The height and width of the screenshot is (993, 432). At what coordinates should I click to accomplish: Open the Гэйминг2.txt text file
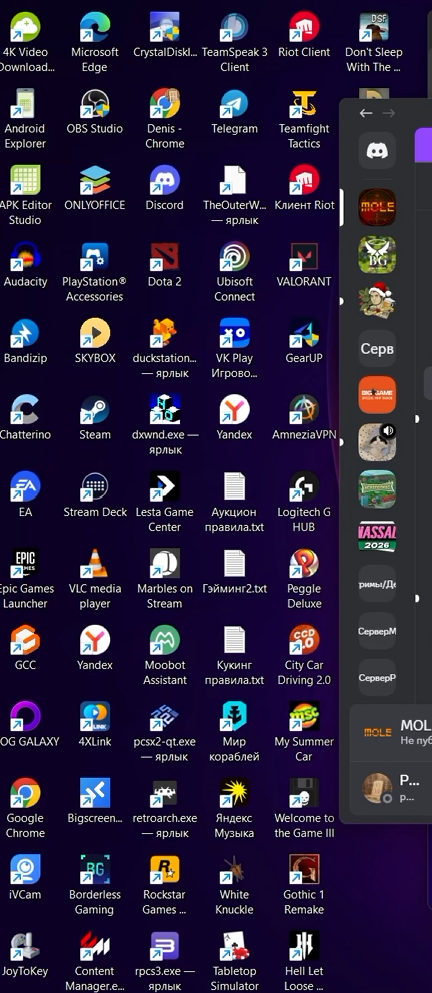[234, 564]
